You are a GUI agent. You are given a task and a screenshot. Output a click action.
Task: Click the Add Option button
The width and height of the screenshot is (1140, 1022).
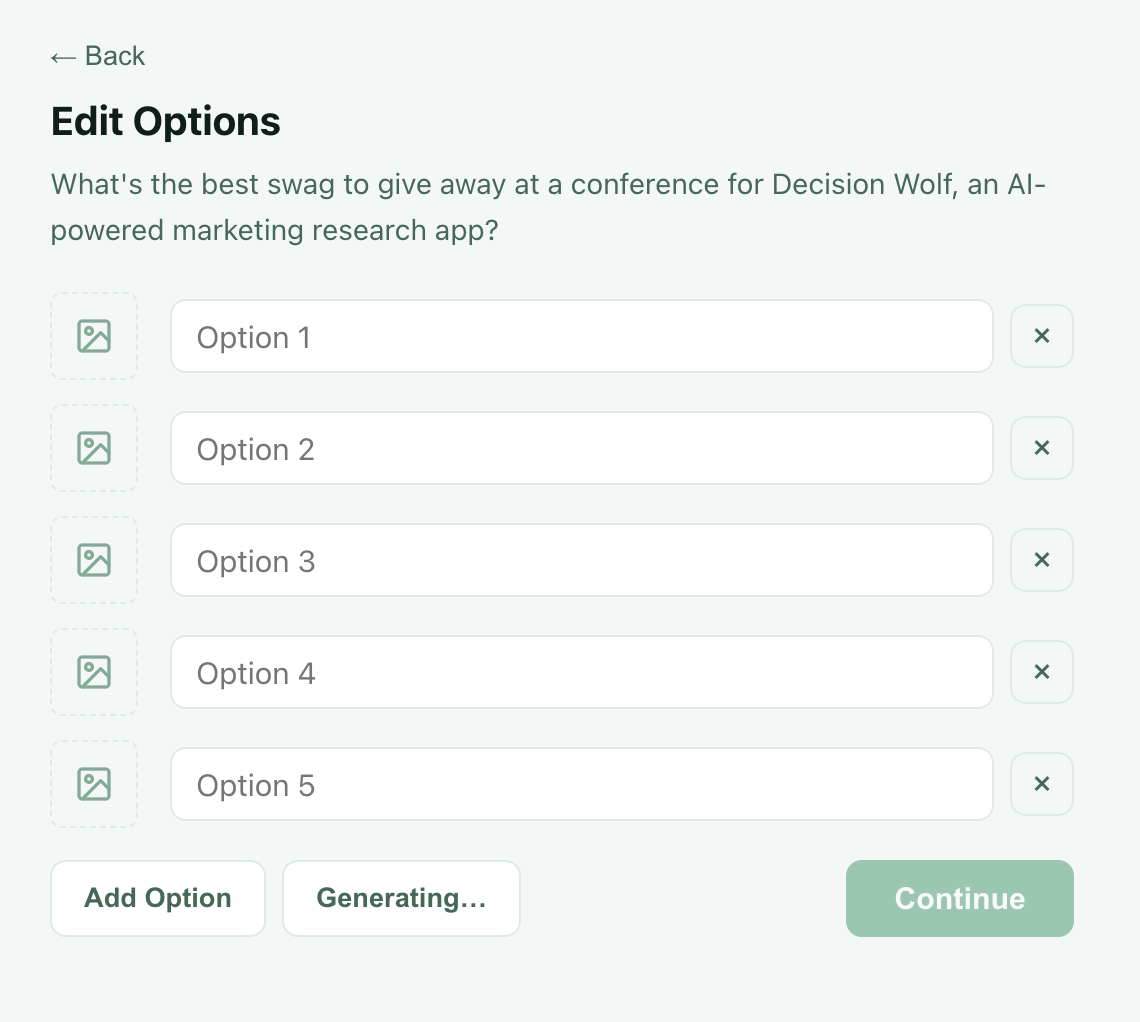pyautogui.click(x=157, y=898)
